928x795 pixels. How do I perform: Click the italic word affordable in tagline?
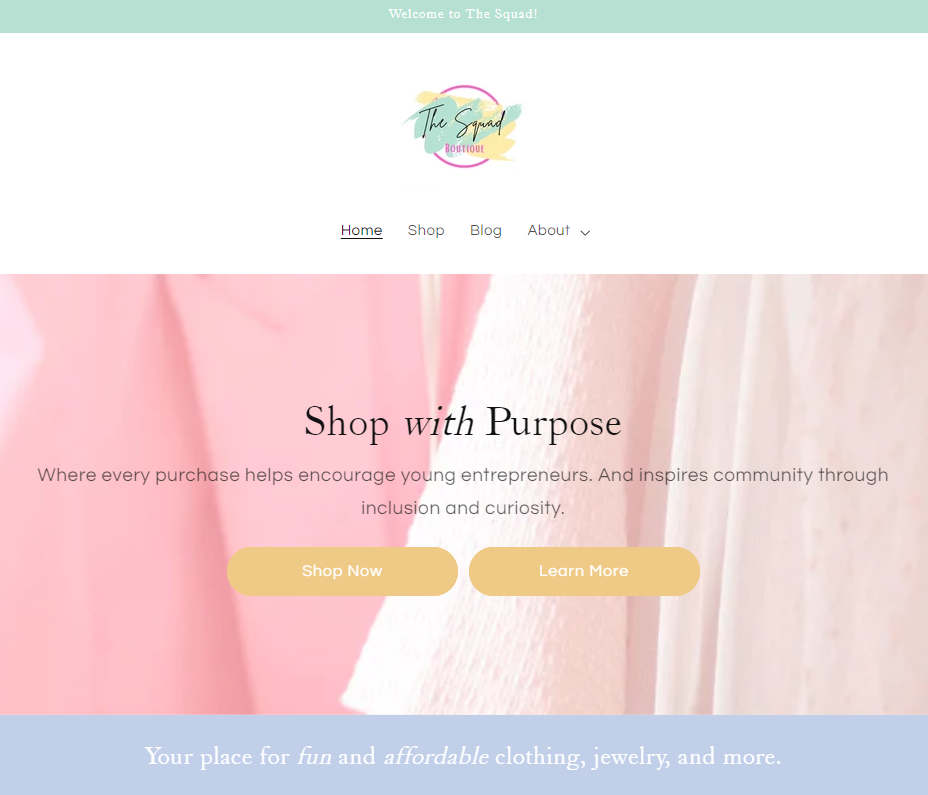coord(436,757)
